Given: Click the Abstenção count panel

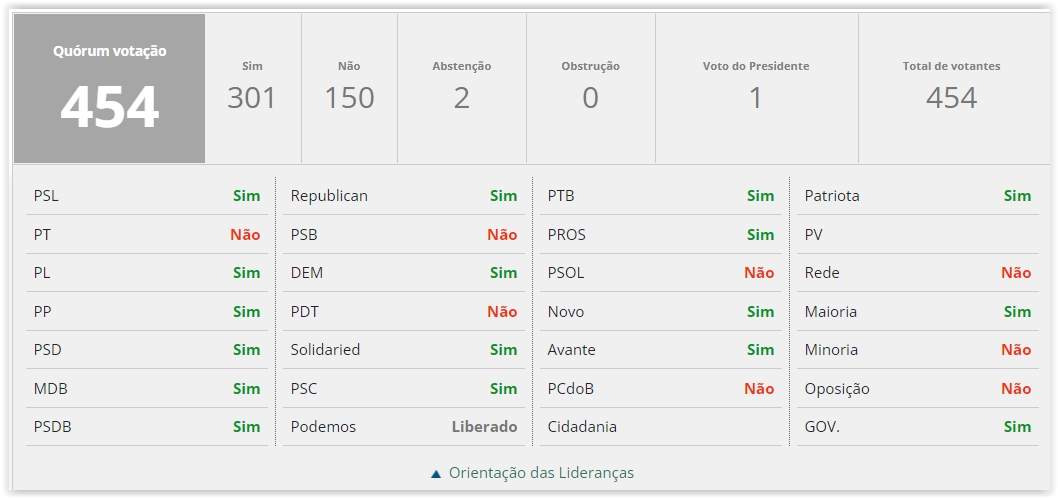Looking at the screenshot, I should pos(461,89).
